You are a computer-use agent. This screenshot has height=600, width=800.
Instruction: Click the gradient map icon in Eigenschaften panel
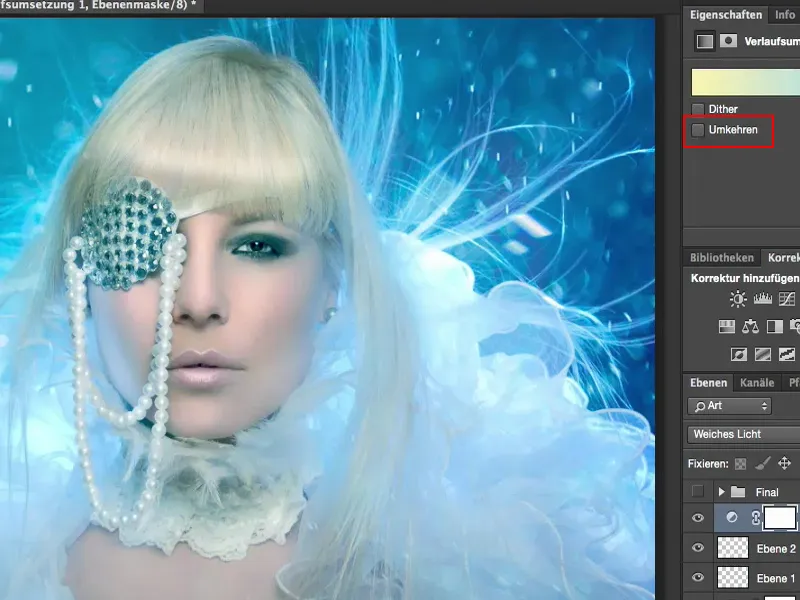705,41
